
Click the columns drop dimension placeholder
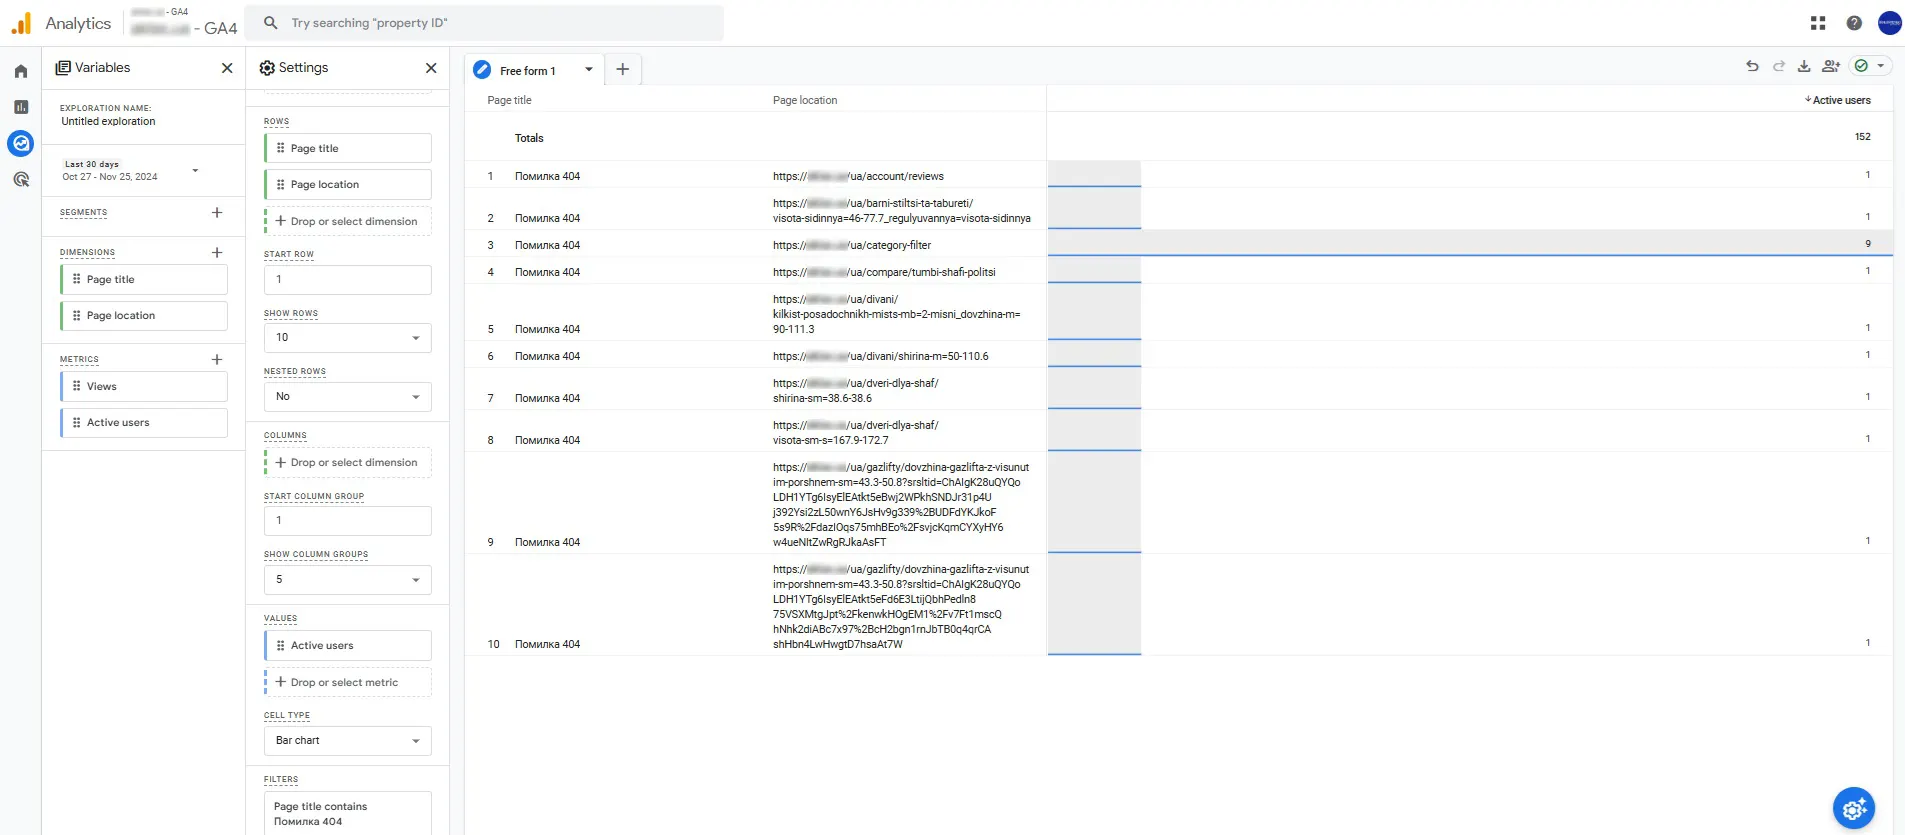tap(347, 463)
